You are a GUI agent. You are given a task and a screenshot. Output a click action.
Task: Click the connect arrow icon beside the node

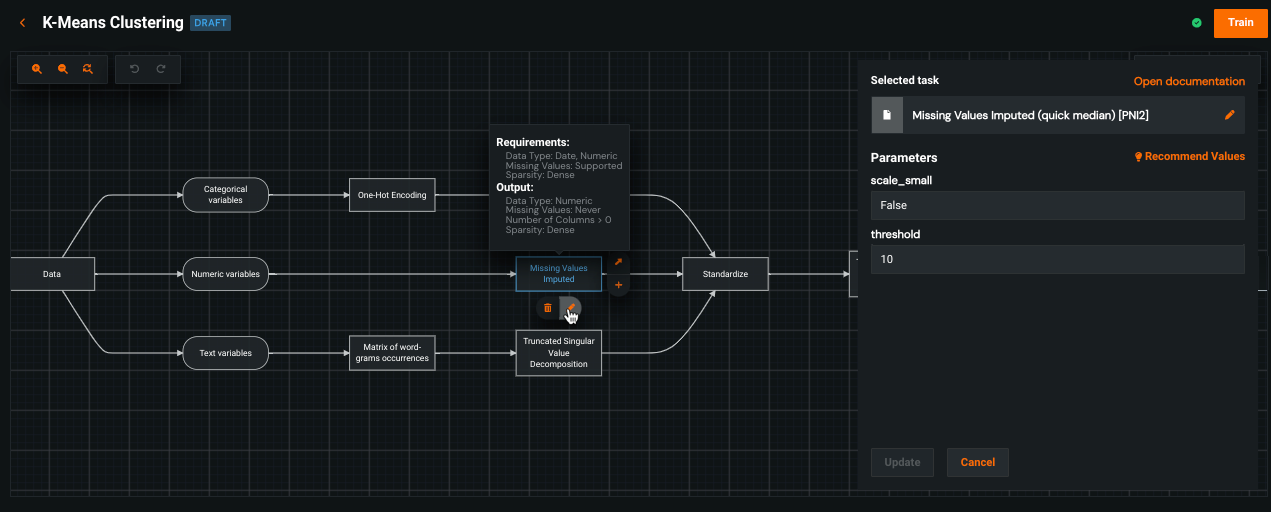pos(618,263)
